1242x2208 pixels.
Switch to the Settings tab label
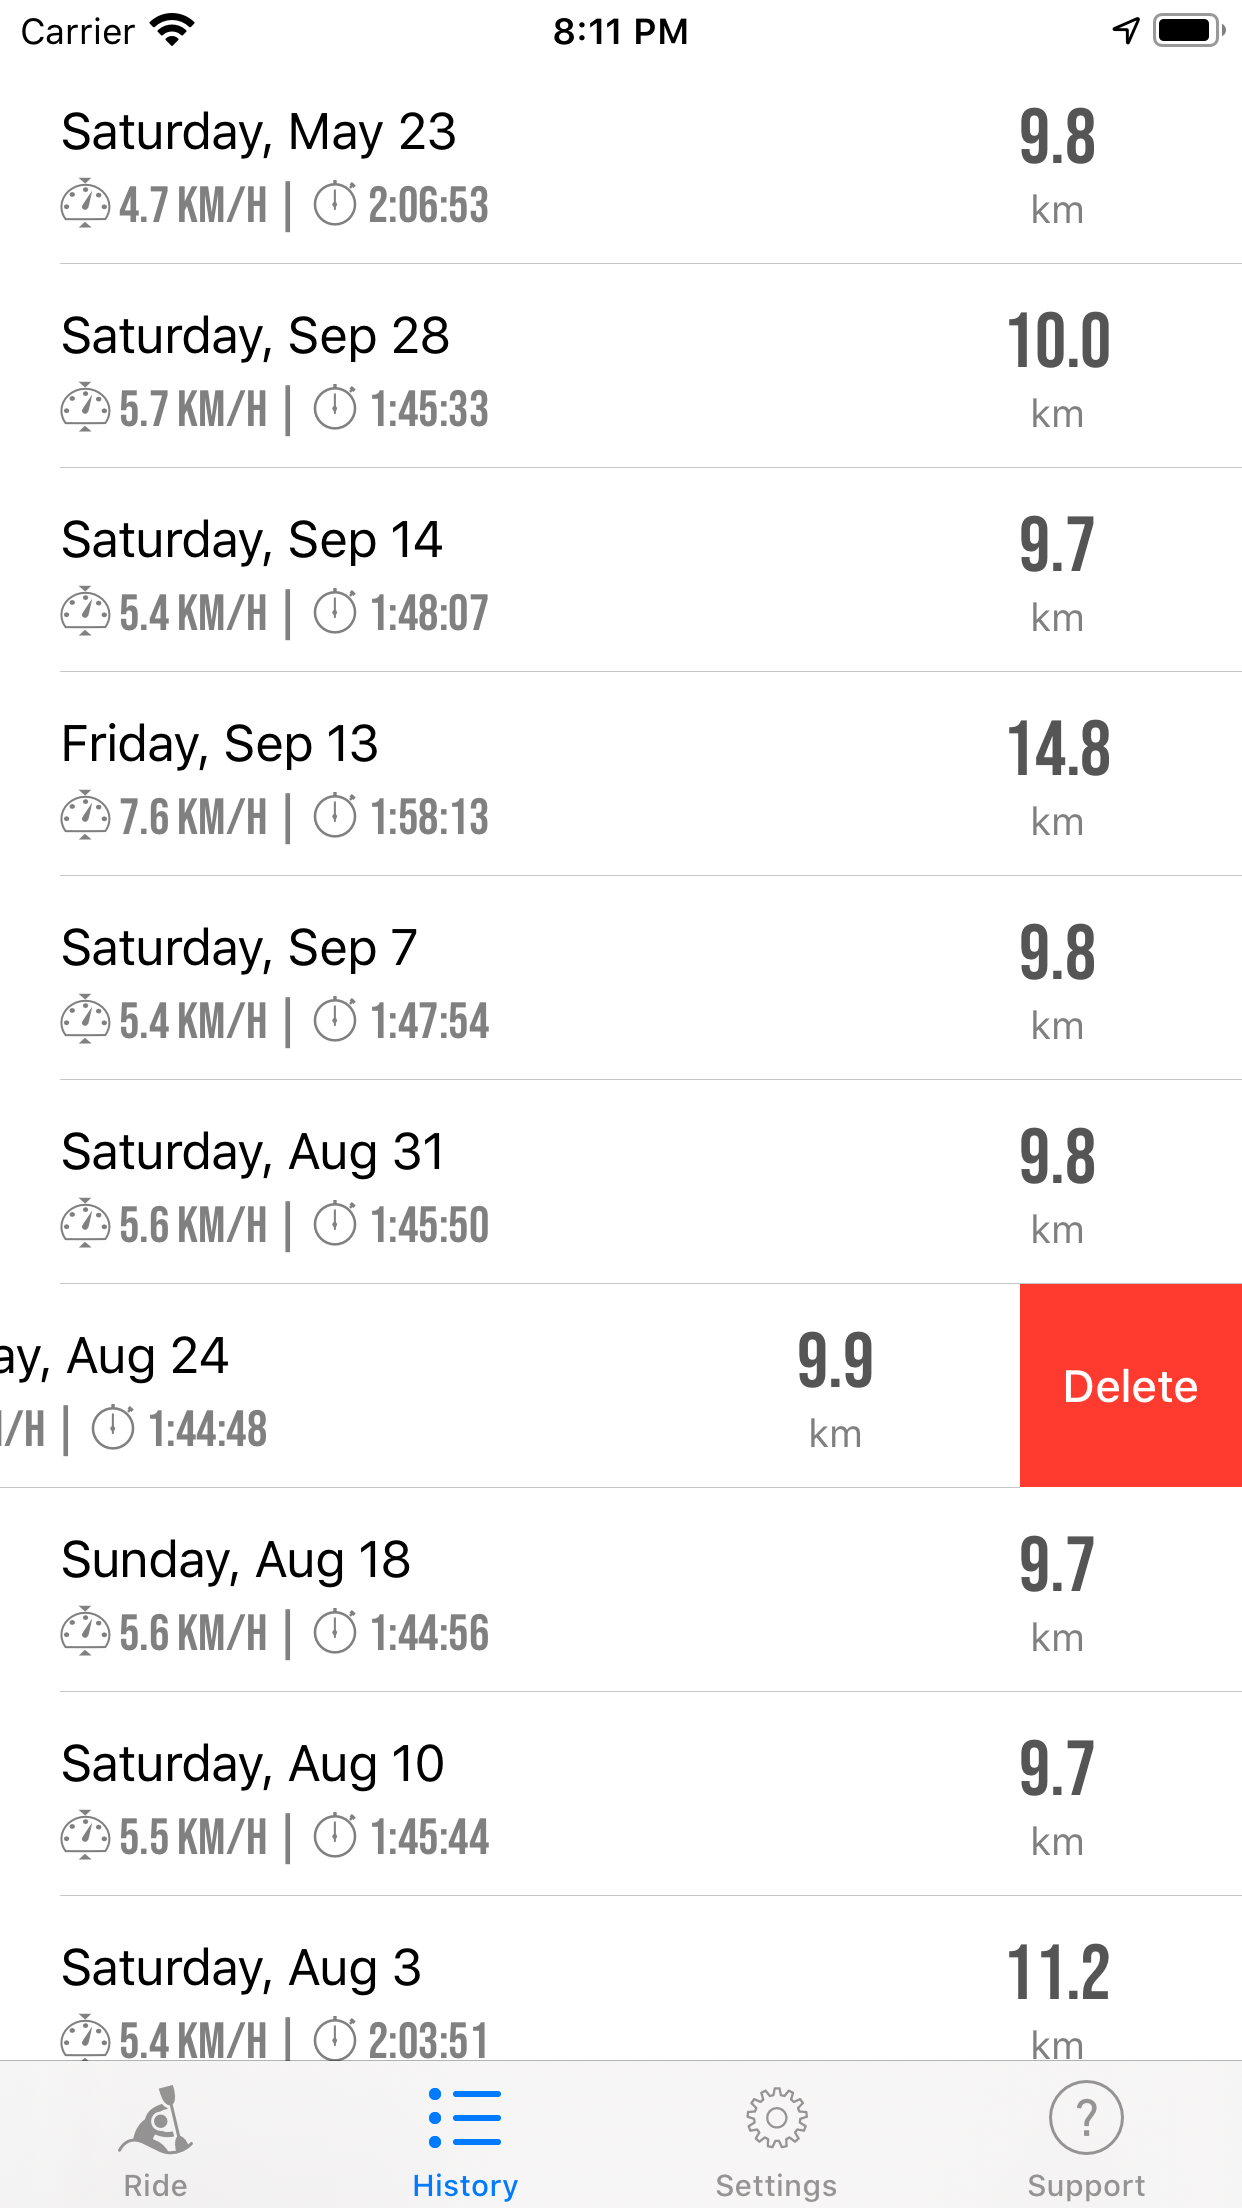776,2186
